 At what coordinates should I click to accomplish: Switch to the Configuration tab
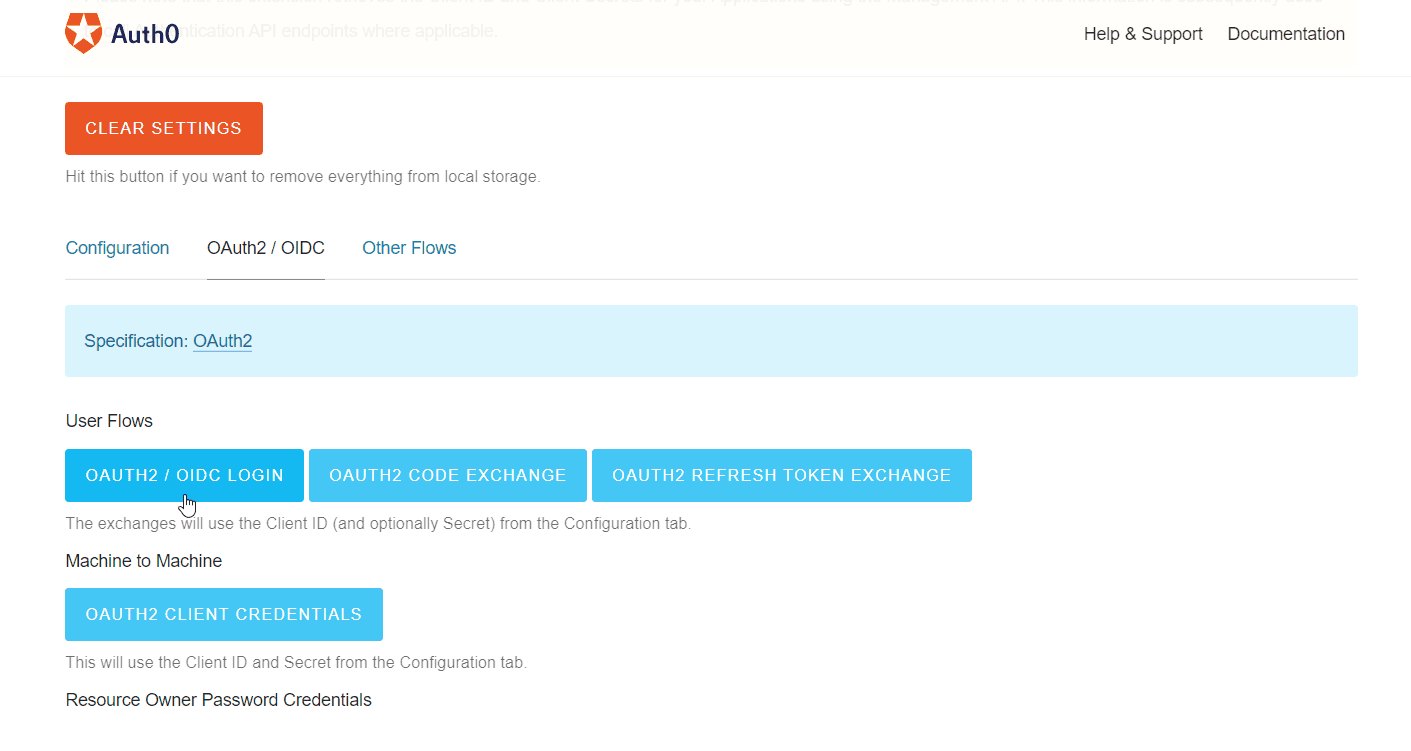117,248
